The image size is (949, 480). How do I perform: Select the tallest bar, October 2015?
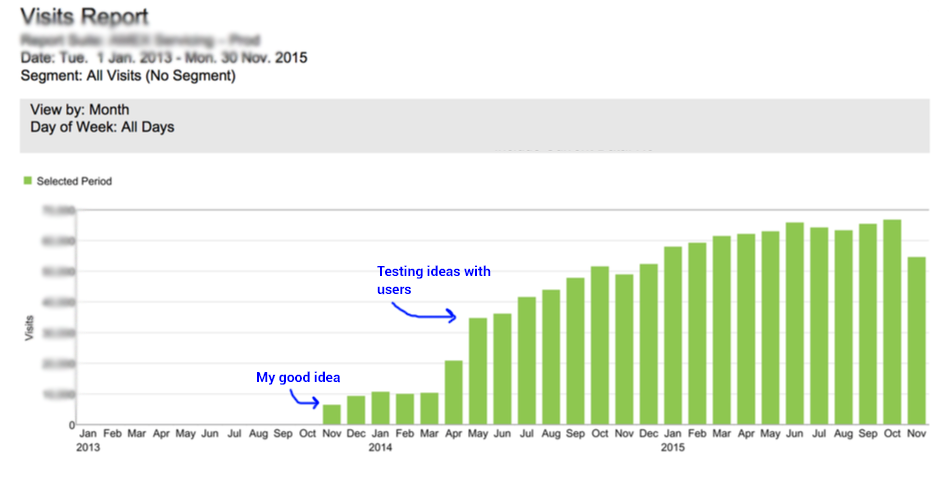pyautogui.click(x=892, y=322)
